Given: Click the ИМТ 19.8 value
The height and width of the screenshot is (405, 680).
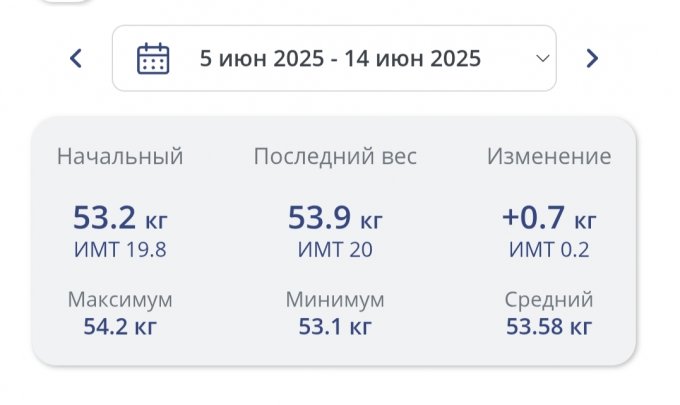Looking at the screenshot, I should point(120,249).
